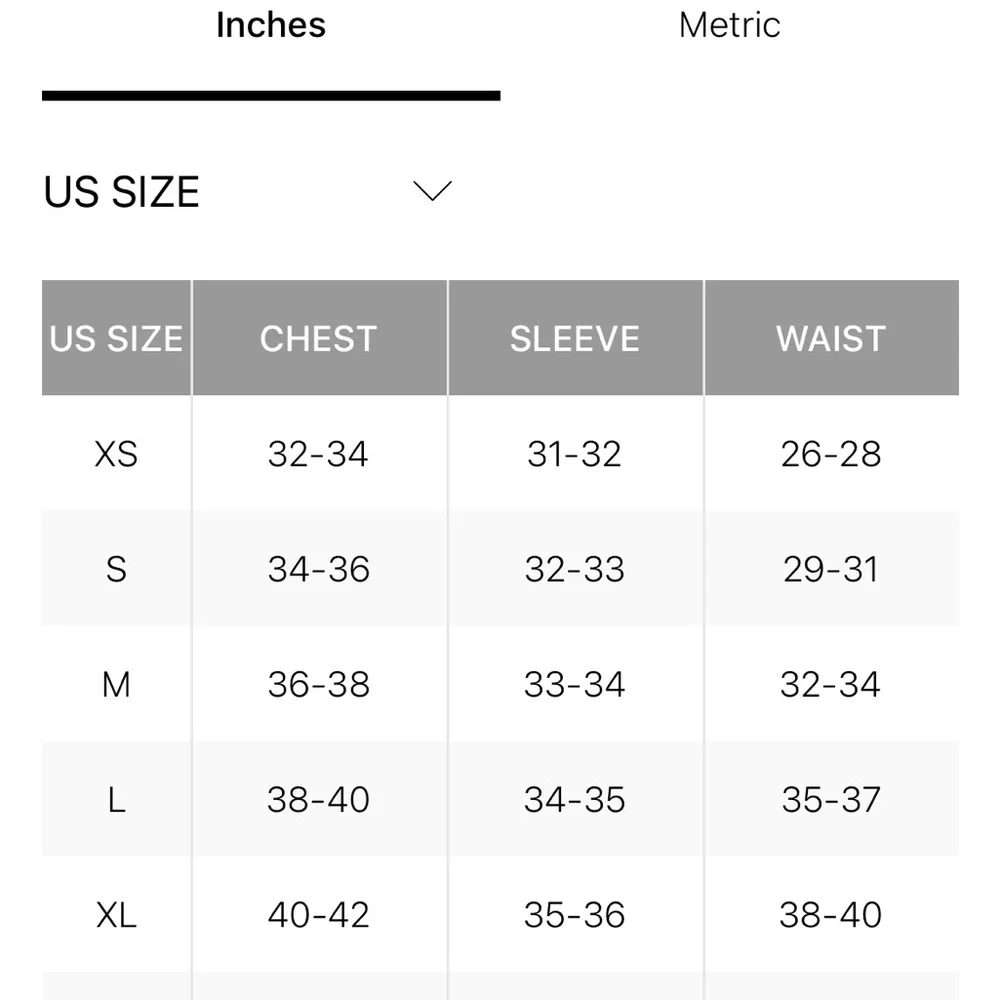Switch to the Inches tab
1000x1000 pixels.
tap(271, 26)
